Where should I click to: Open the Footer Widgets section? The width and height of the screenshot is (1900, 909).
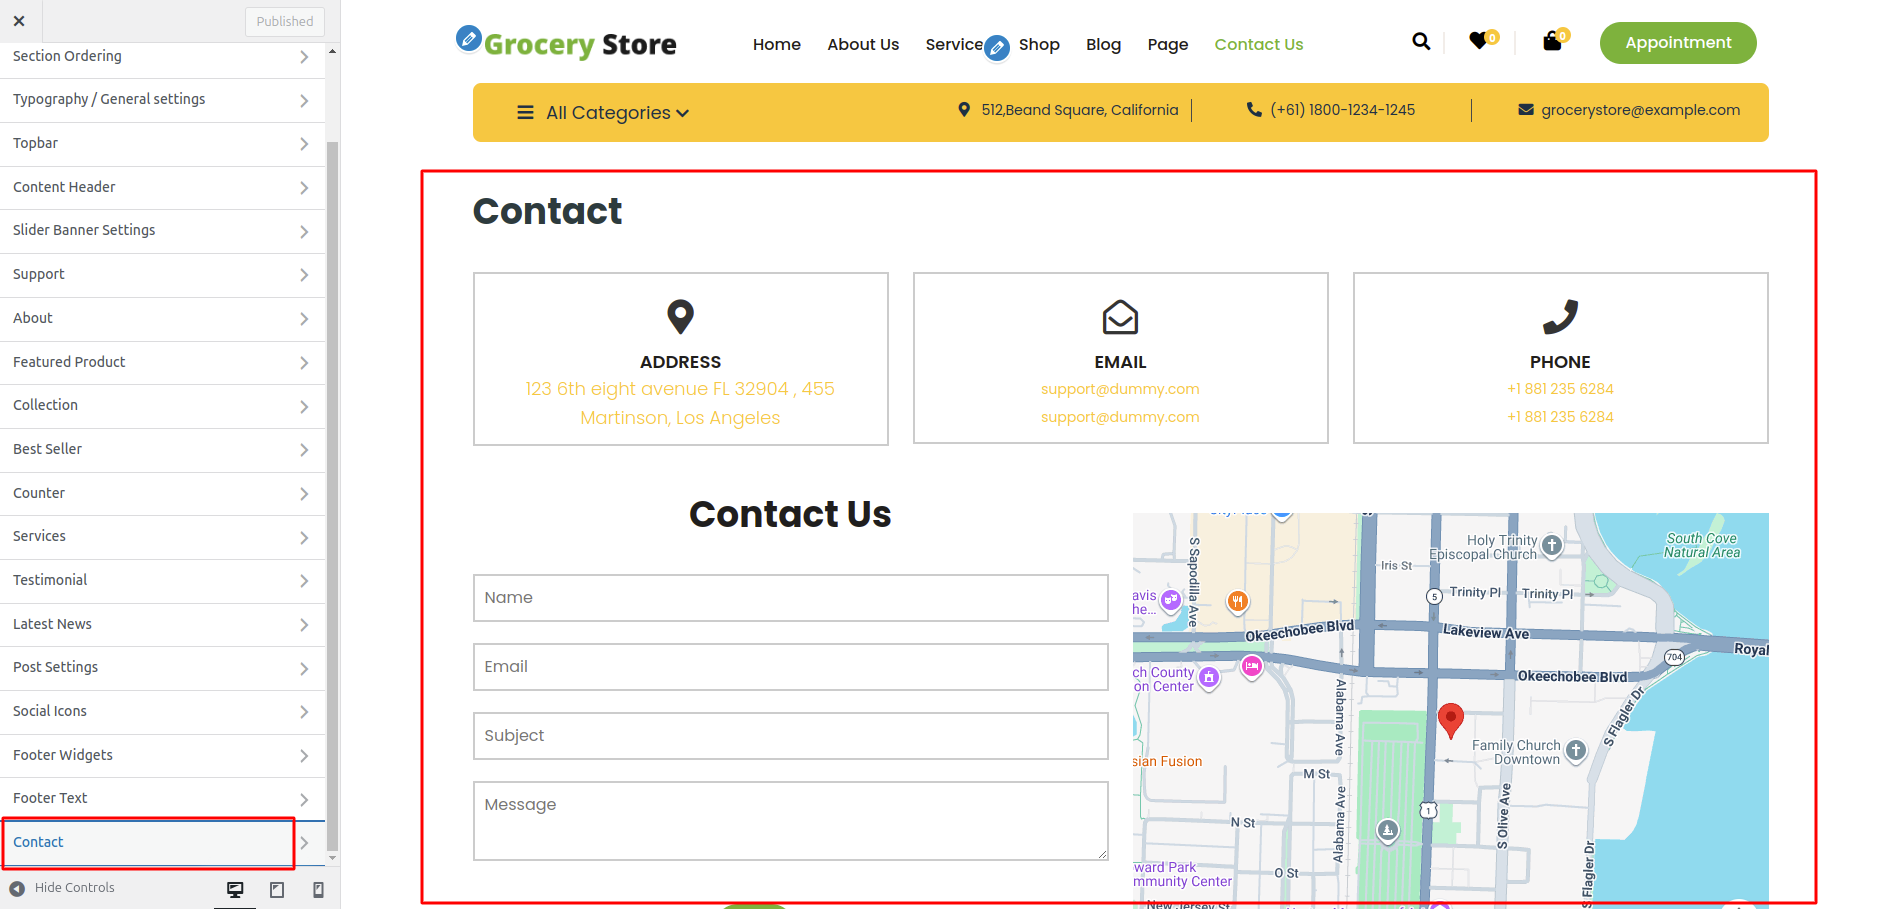pyautogui.click(x=163, y=756)
